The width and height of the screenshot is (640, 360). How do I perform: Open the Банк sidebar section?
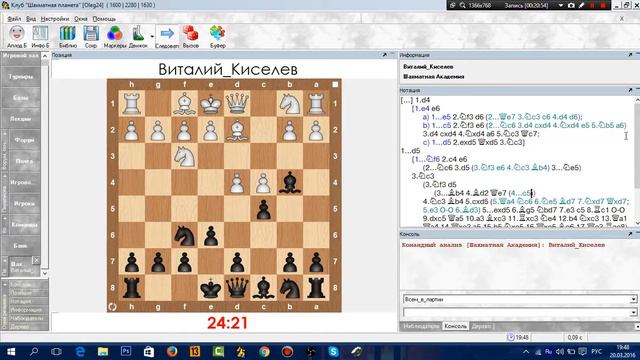21,246
